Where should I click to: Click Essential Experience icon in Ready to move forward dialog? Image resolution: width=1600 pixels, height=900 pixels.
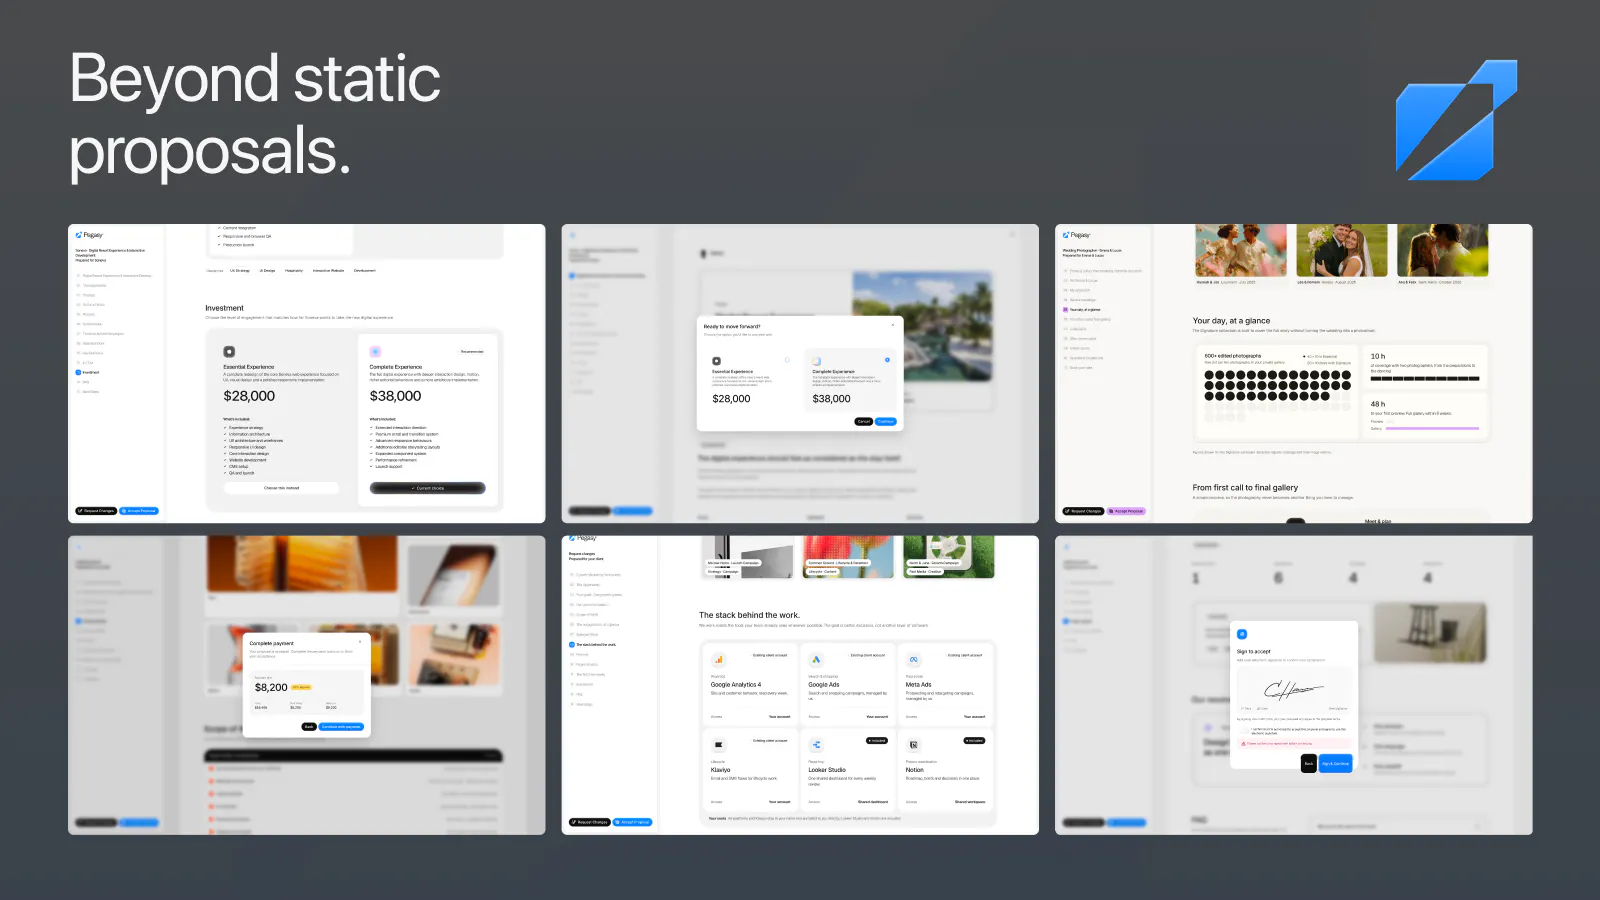tap(716, 361)
